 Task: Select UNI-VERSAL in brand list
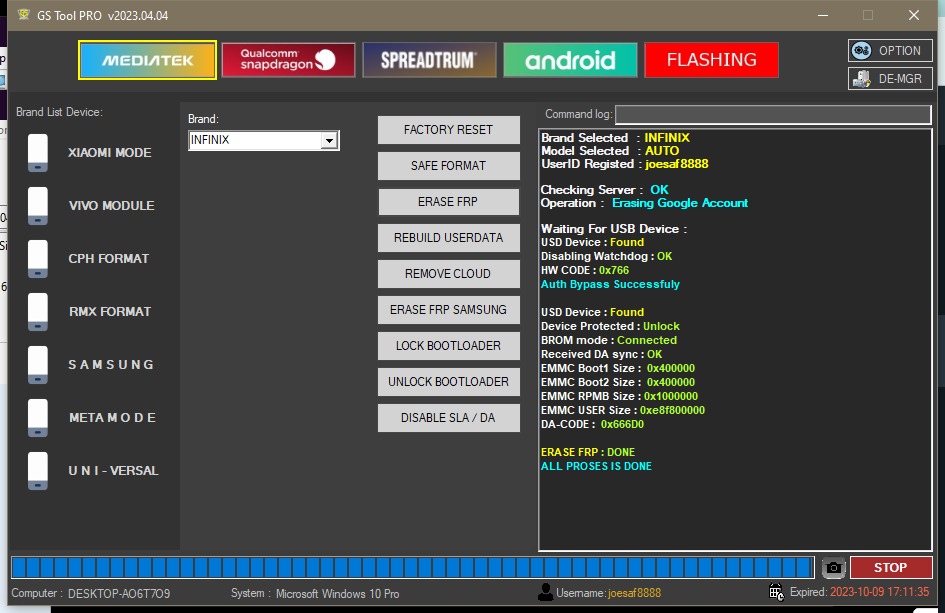click(113, 471)
